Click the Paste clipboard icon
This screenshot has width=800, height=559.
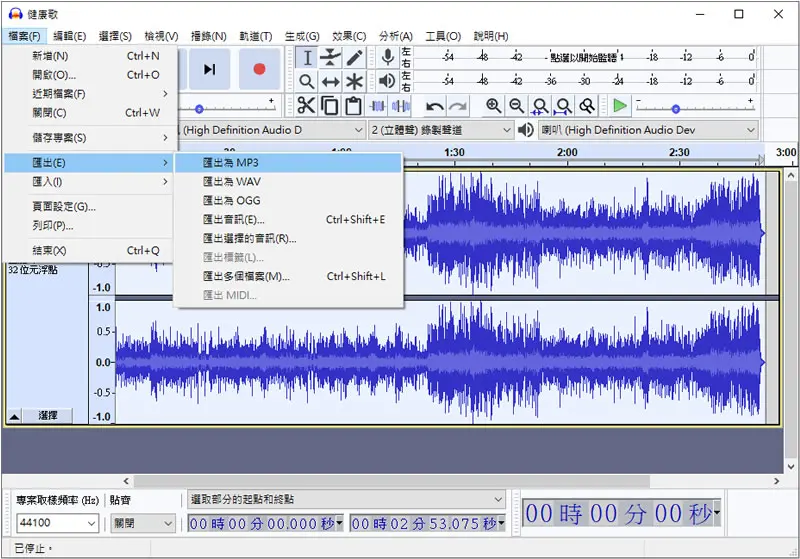pyautogui.click(x=353, y=106)
